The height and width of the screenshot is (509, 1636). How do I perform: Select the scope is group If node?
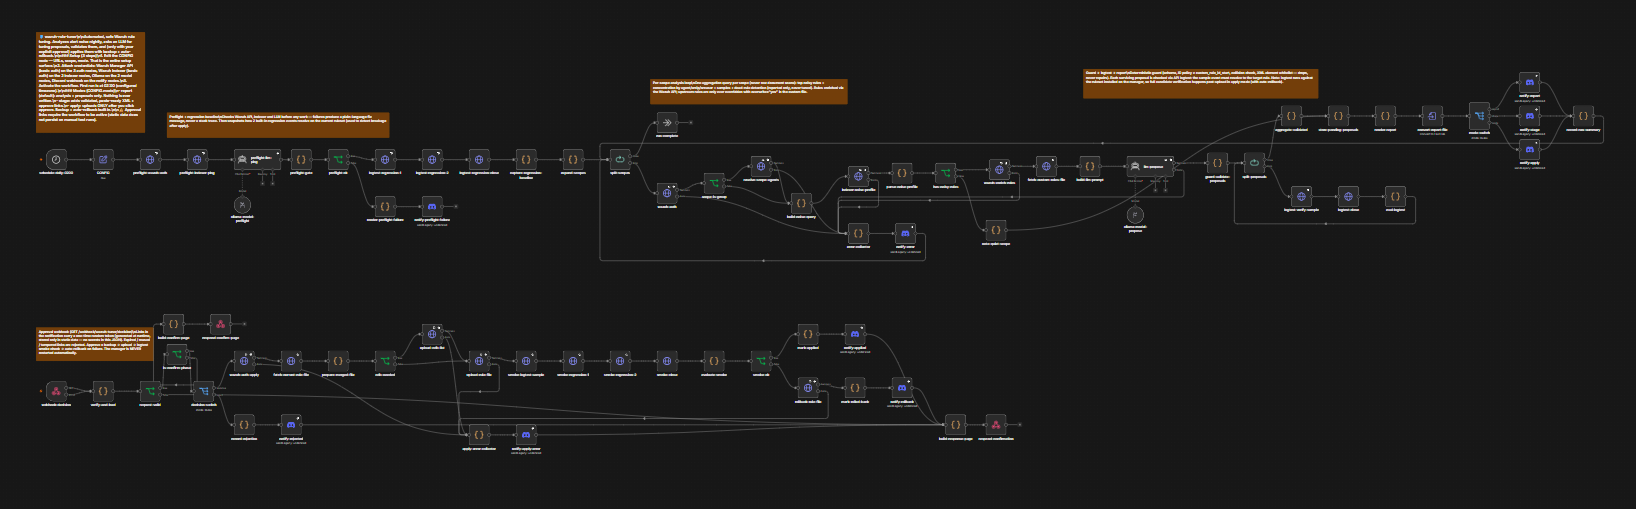(714, 183)
